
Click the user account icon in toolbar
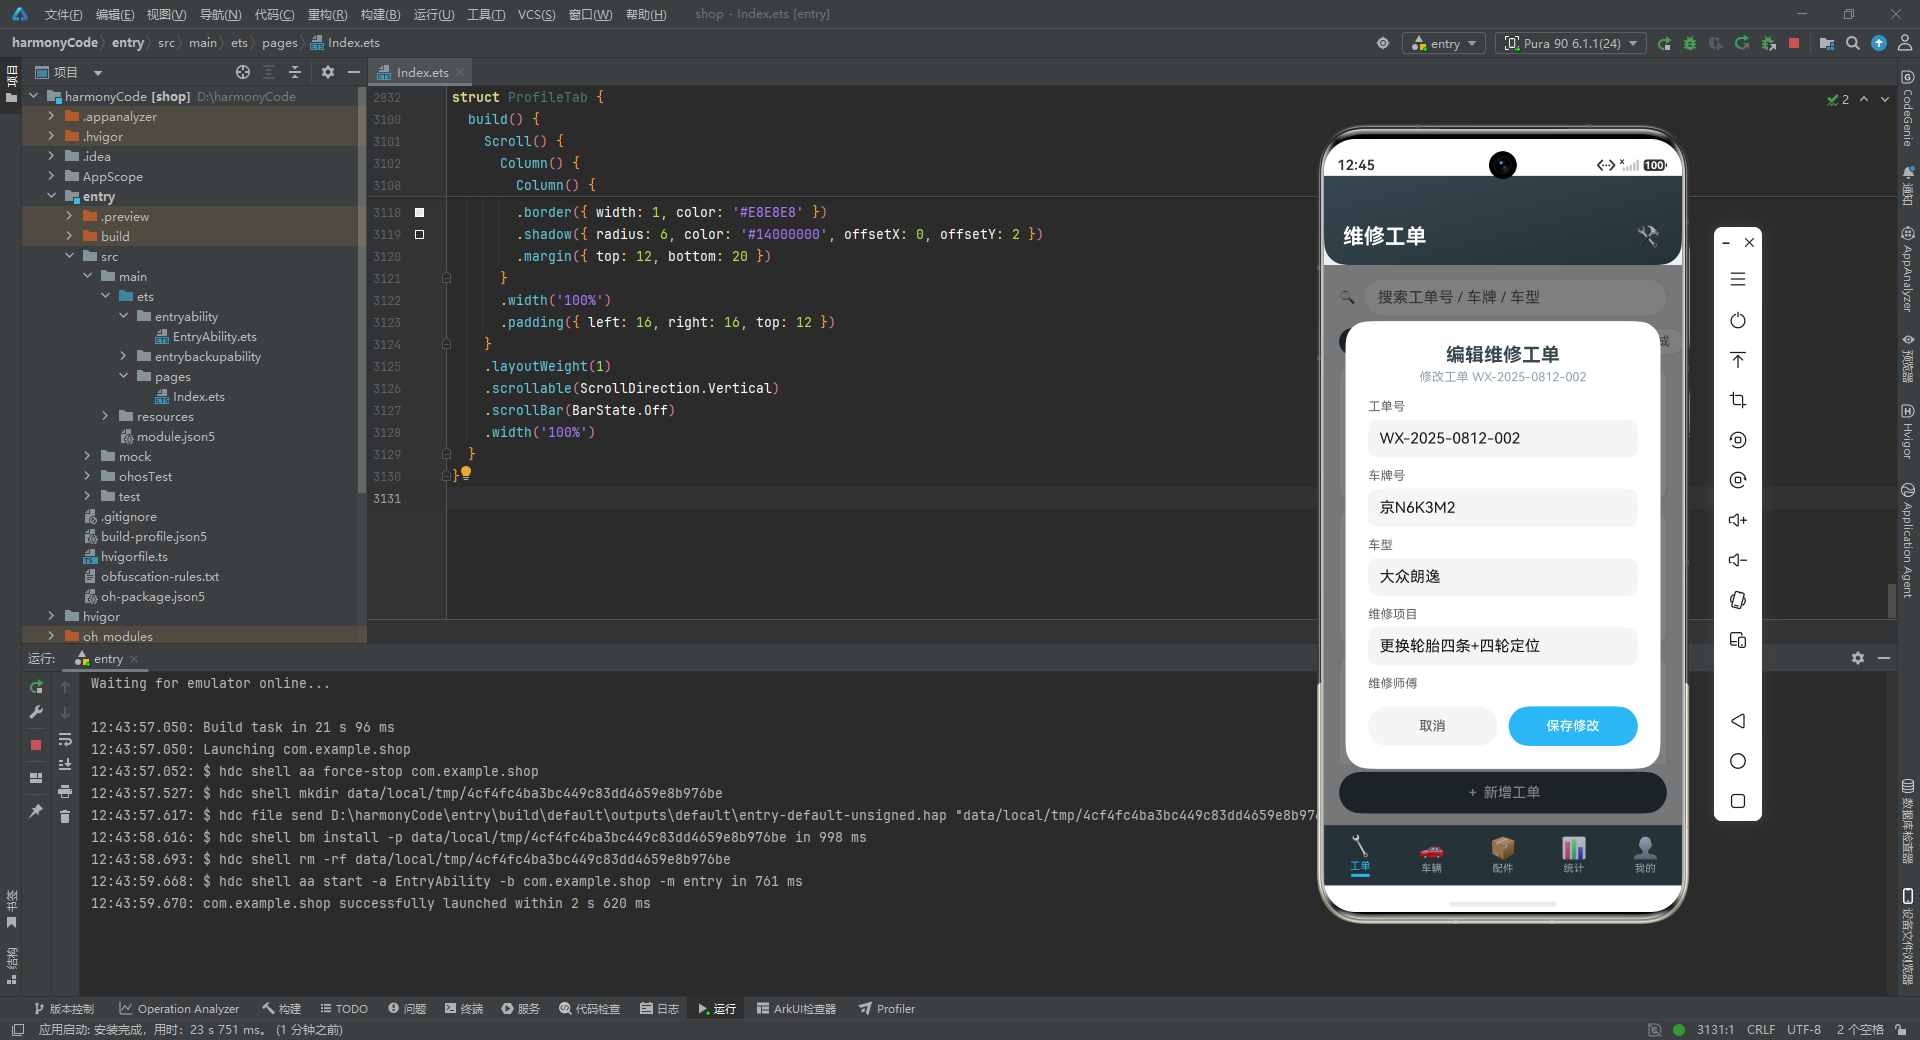pyautogui.click(x=1905, y=43)
